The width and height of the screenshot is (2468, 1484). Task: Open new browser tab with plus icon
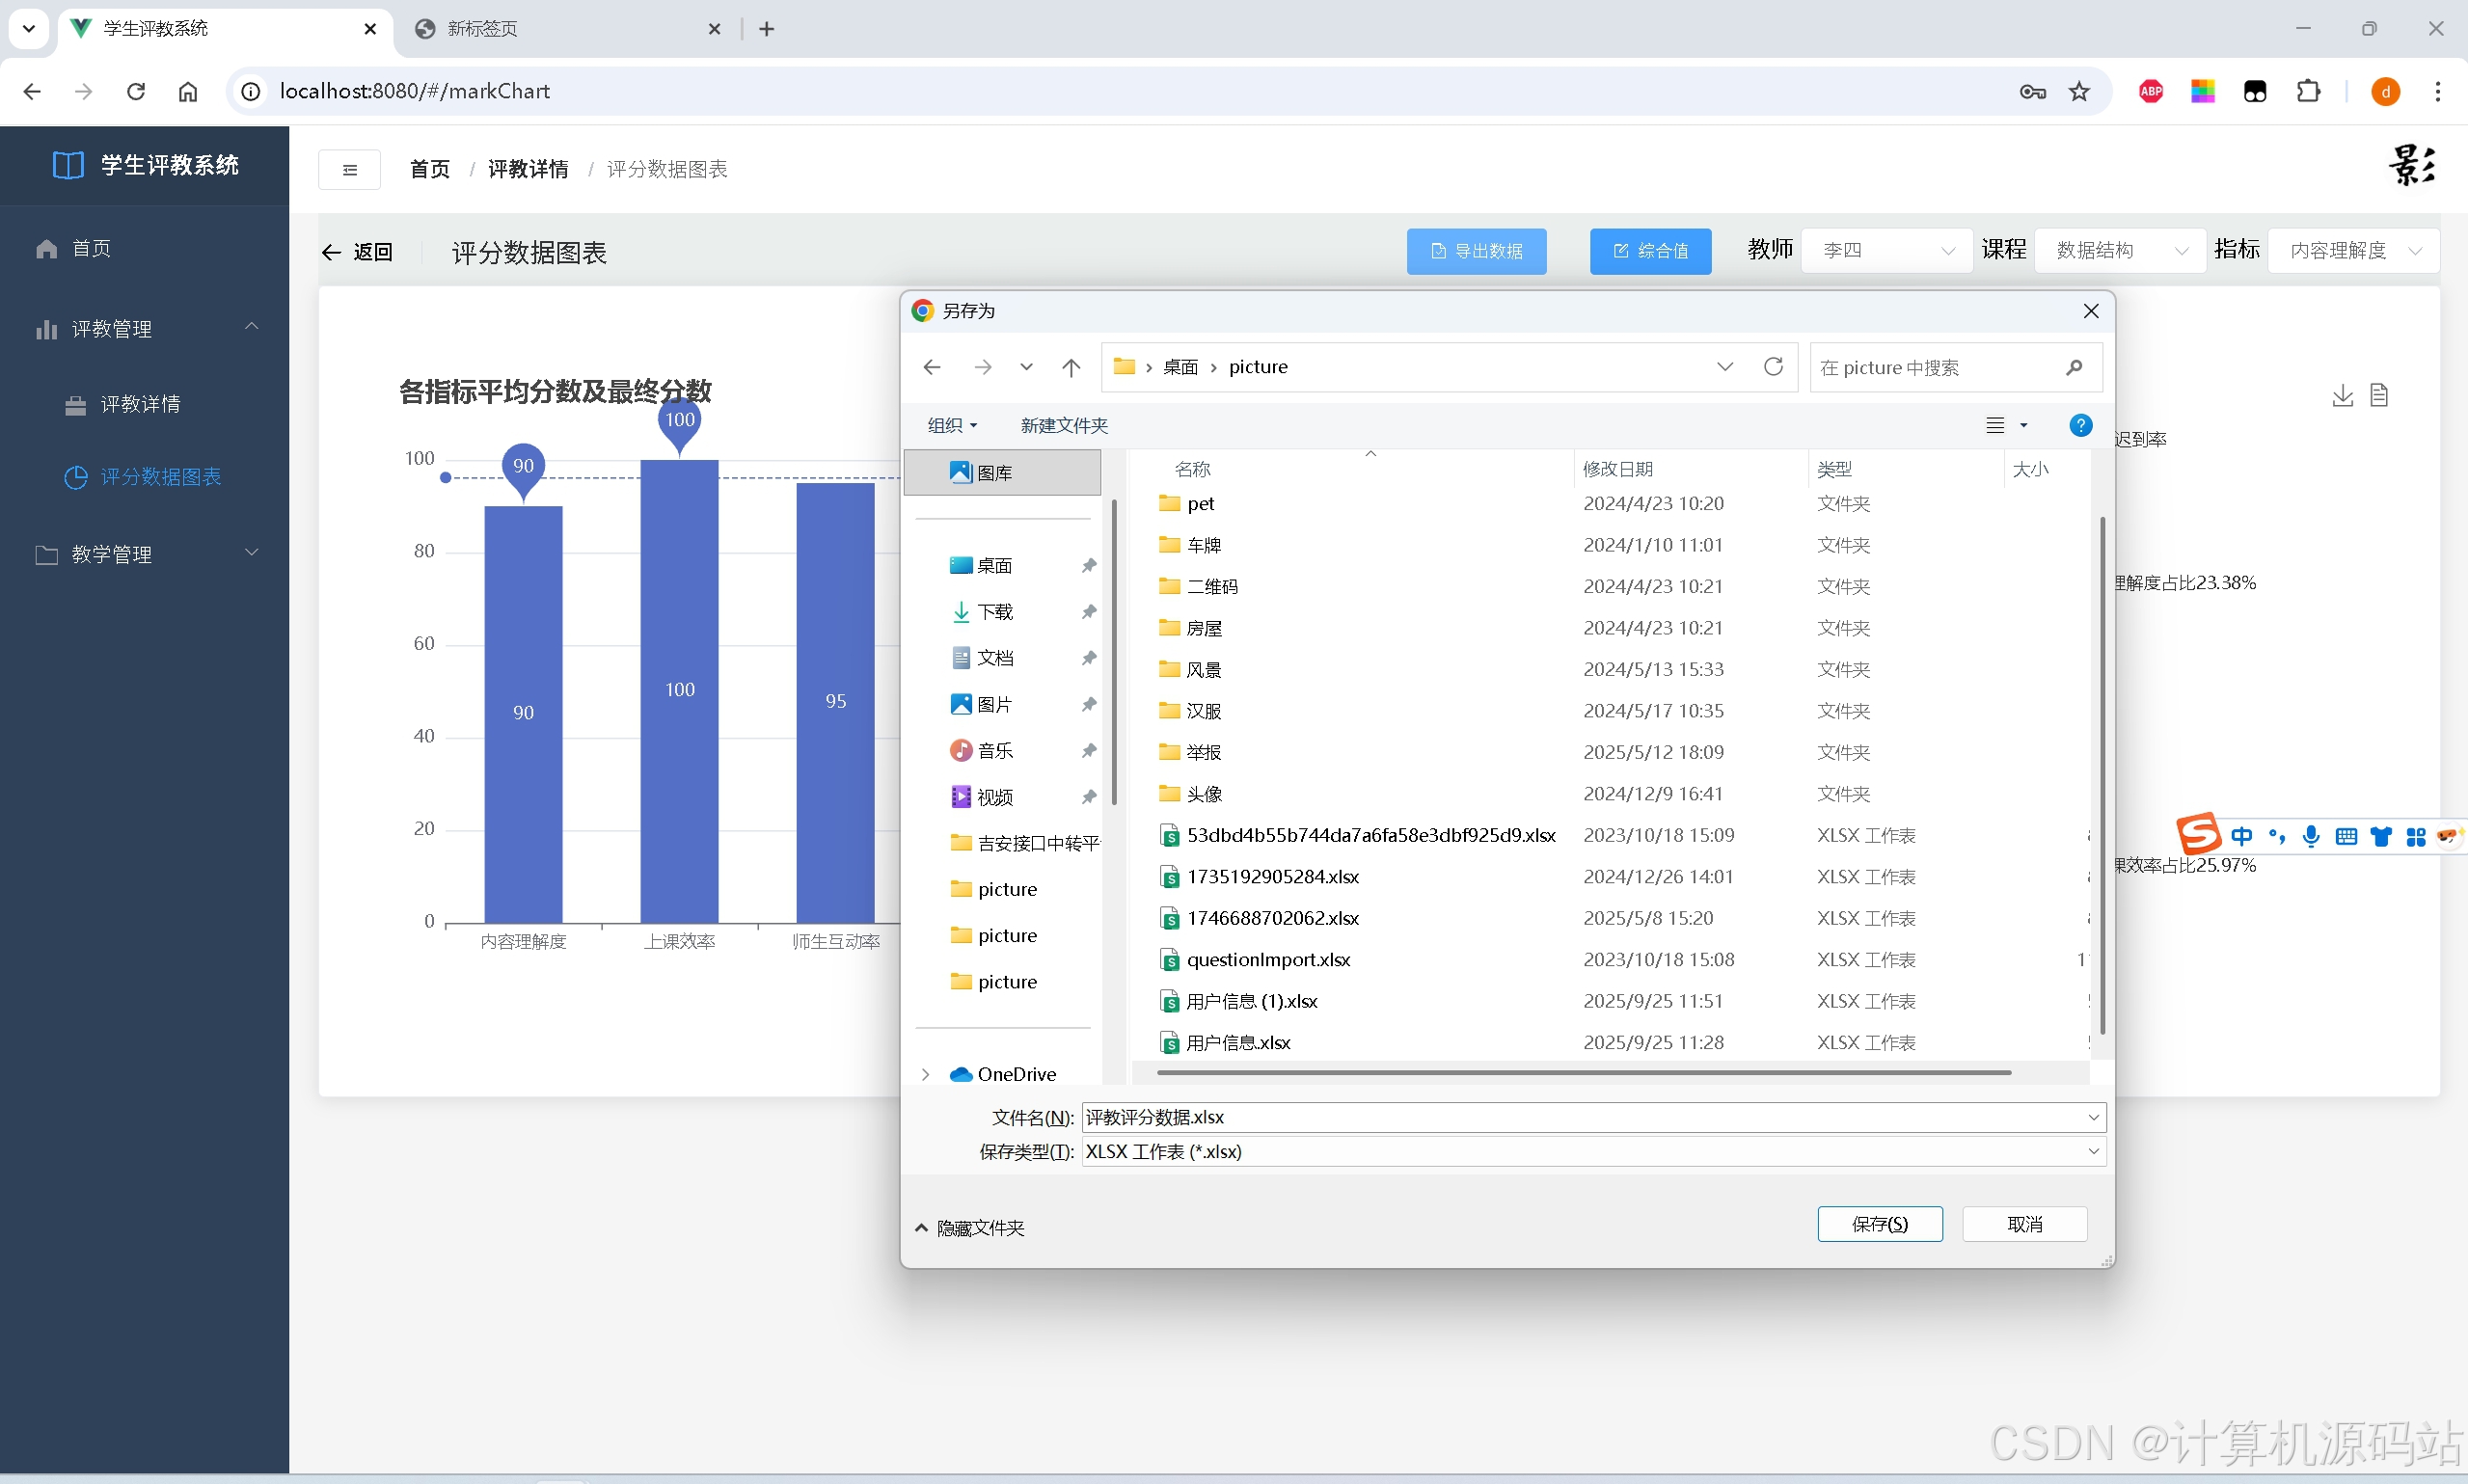pyautogui.click(x=767, y=29)
